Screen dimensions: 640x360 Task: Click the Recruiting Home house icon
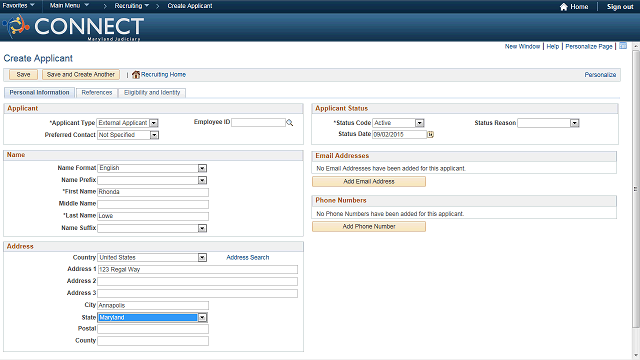136,75
